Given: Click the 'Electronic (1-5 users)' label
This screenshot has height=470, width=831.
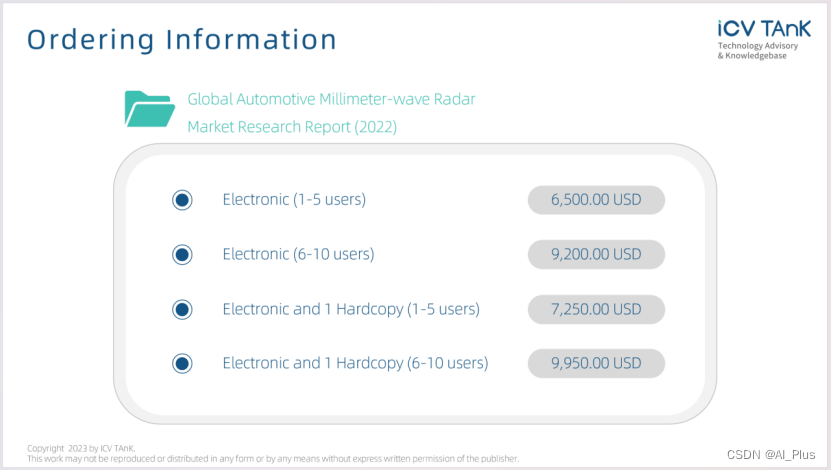Looking at the screenshot, I should [x=294, y=200].
